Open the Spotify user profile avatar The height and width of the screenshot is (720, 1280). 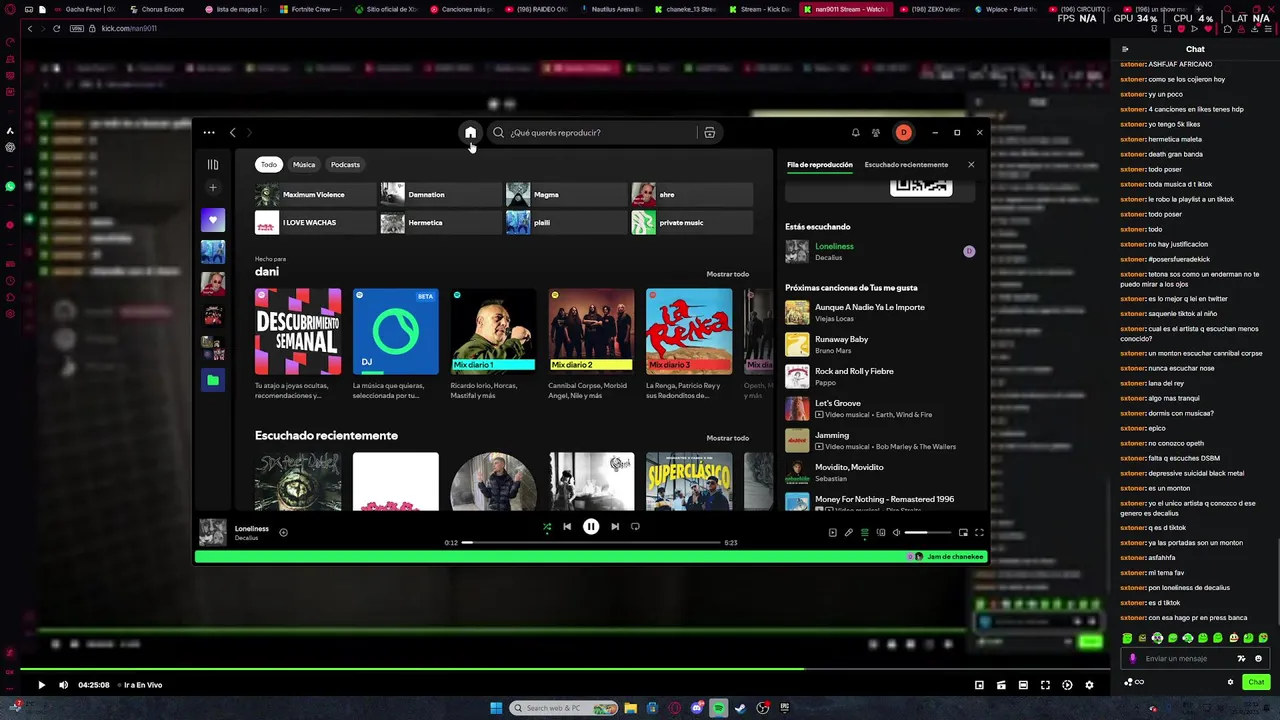coord(903,132)
